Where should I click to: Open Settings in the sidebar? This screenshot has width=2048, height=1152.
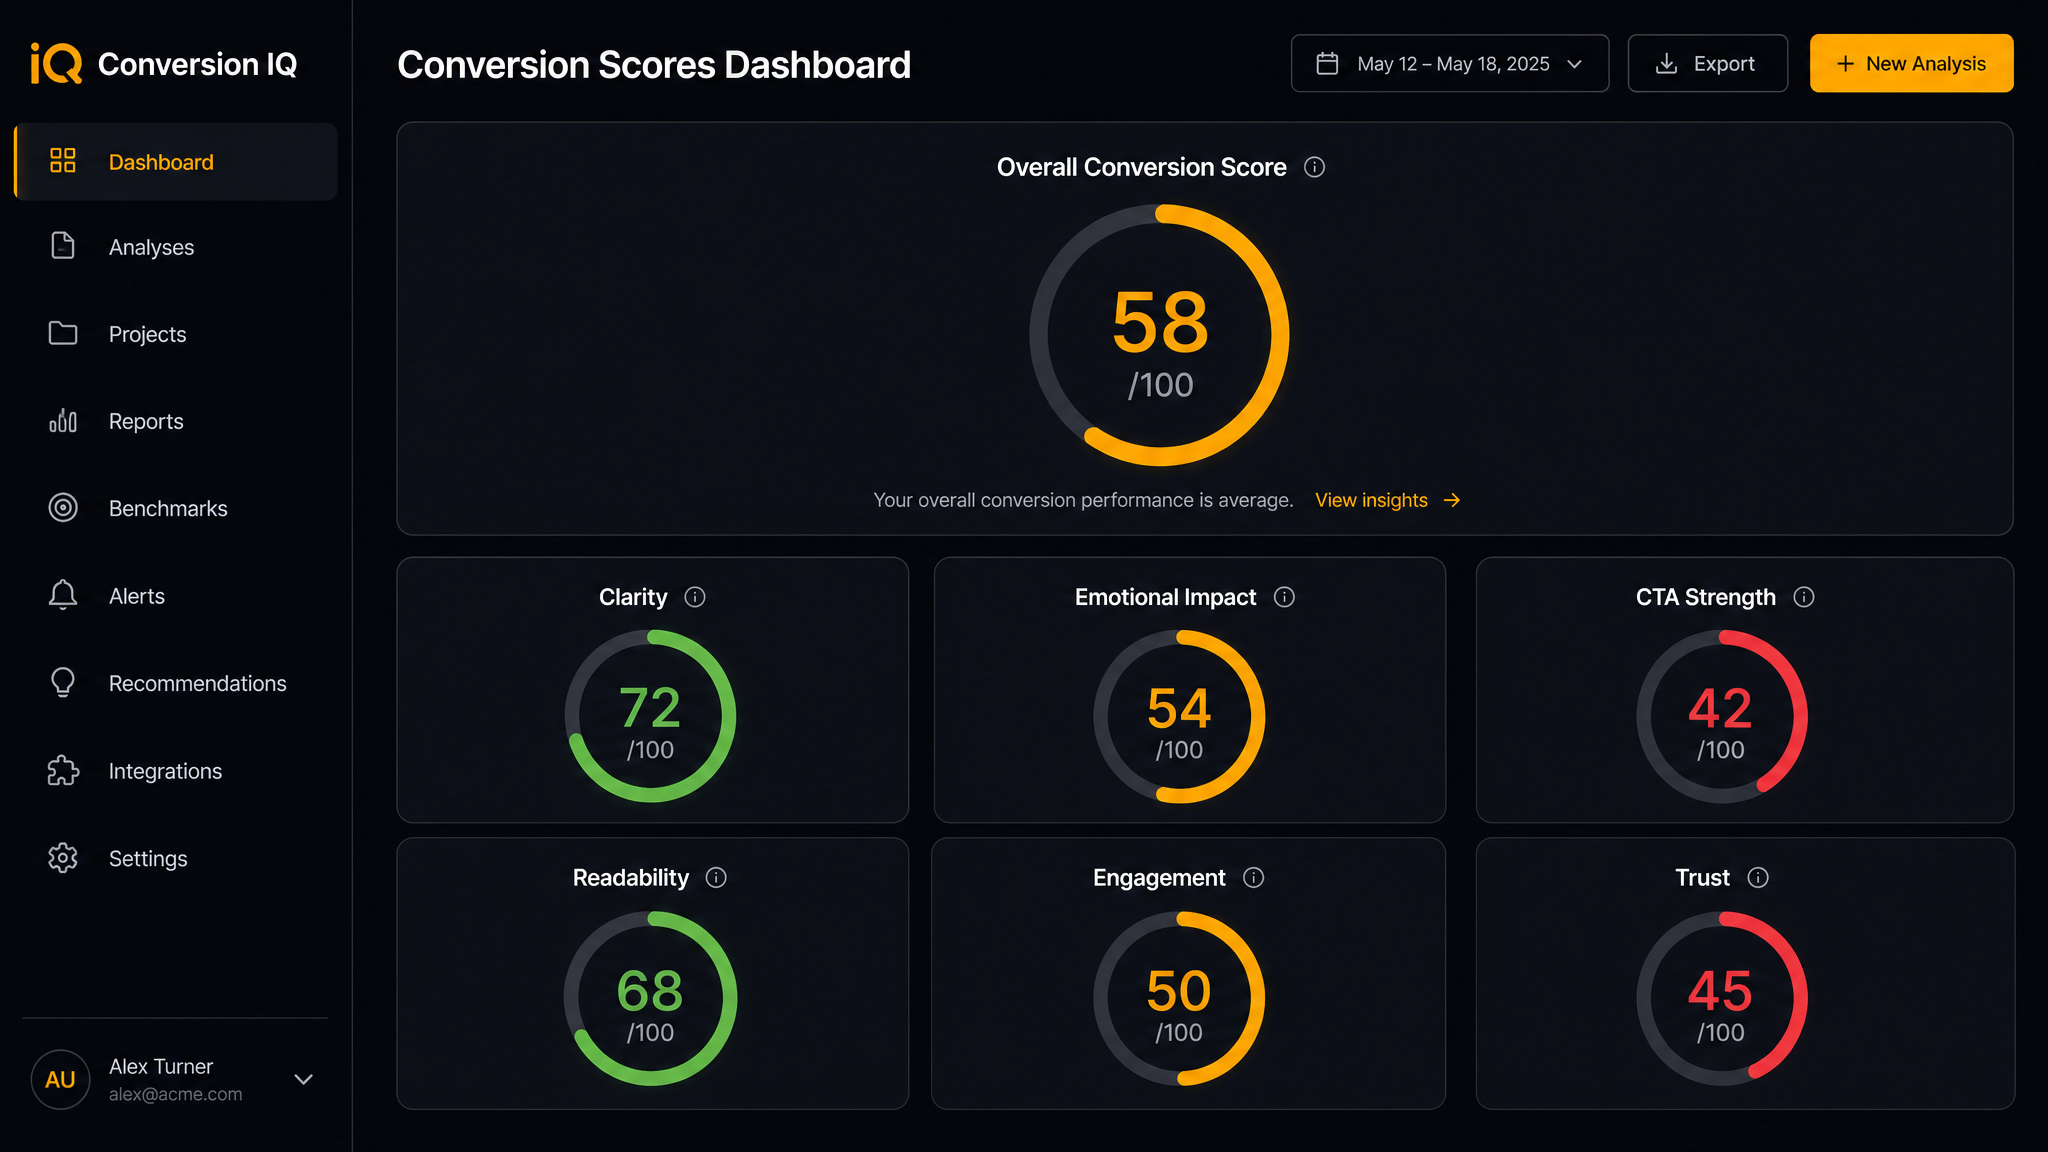tap(176, 858)
